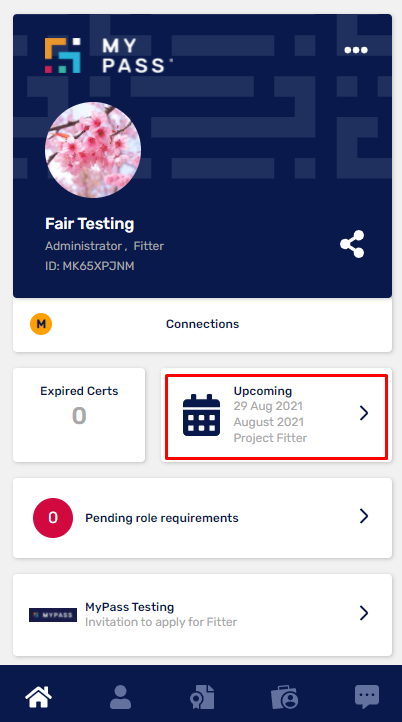Open the three-dot more options menu
This screenshot has height=722, width=402.
356,50
